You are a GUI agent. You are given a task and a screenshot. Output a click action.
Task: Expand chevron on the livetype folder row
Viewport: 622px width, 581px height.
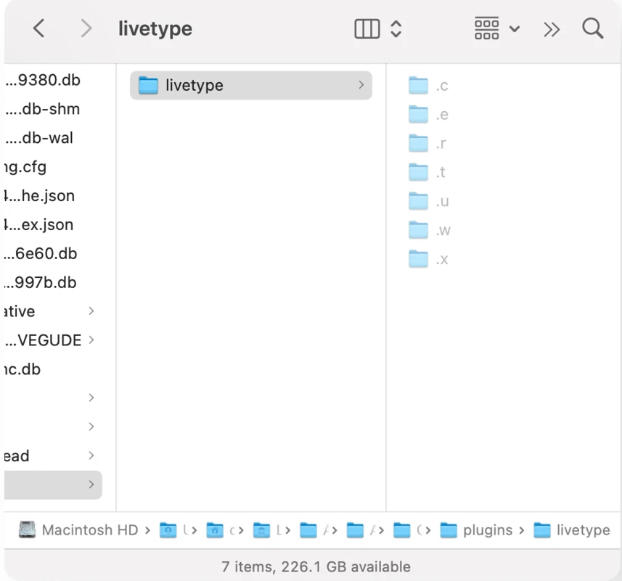point(361,85)
